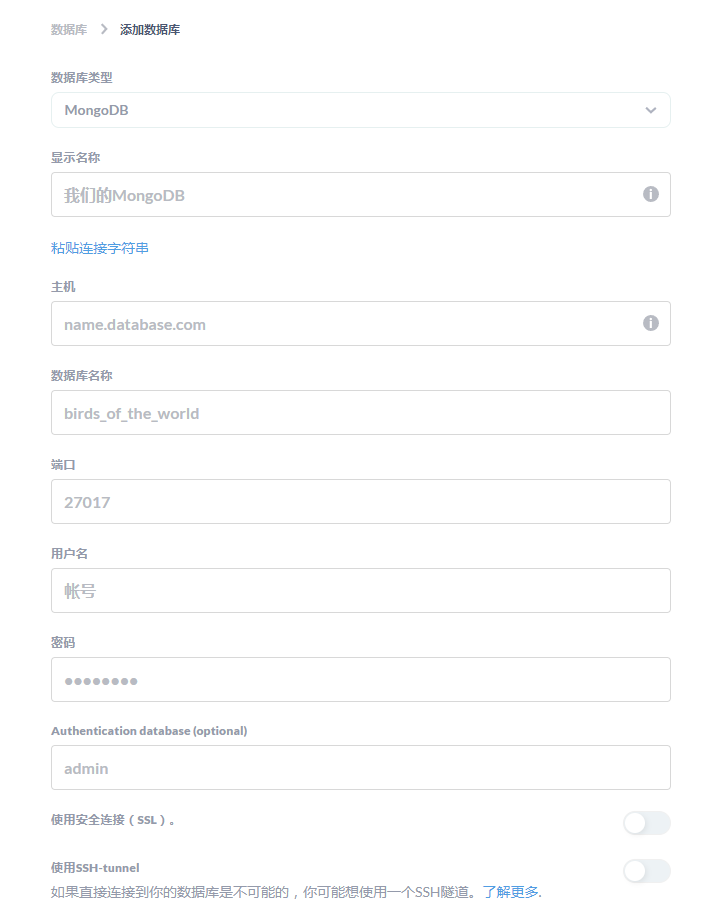
Task: Go back to 数据库 breadcrumb
Action: 69,30
